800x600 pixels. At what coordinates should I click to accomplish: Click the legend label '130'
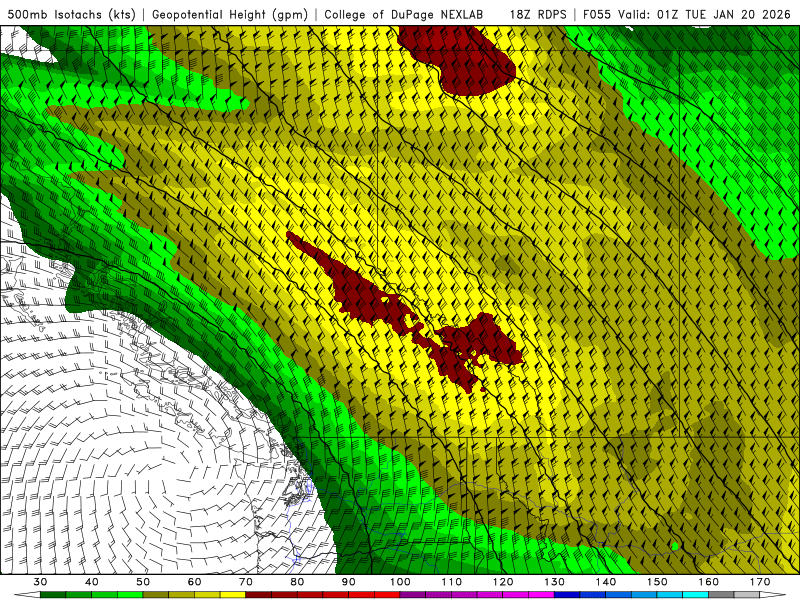coord(554,582)
